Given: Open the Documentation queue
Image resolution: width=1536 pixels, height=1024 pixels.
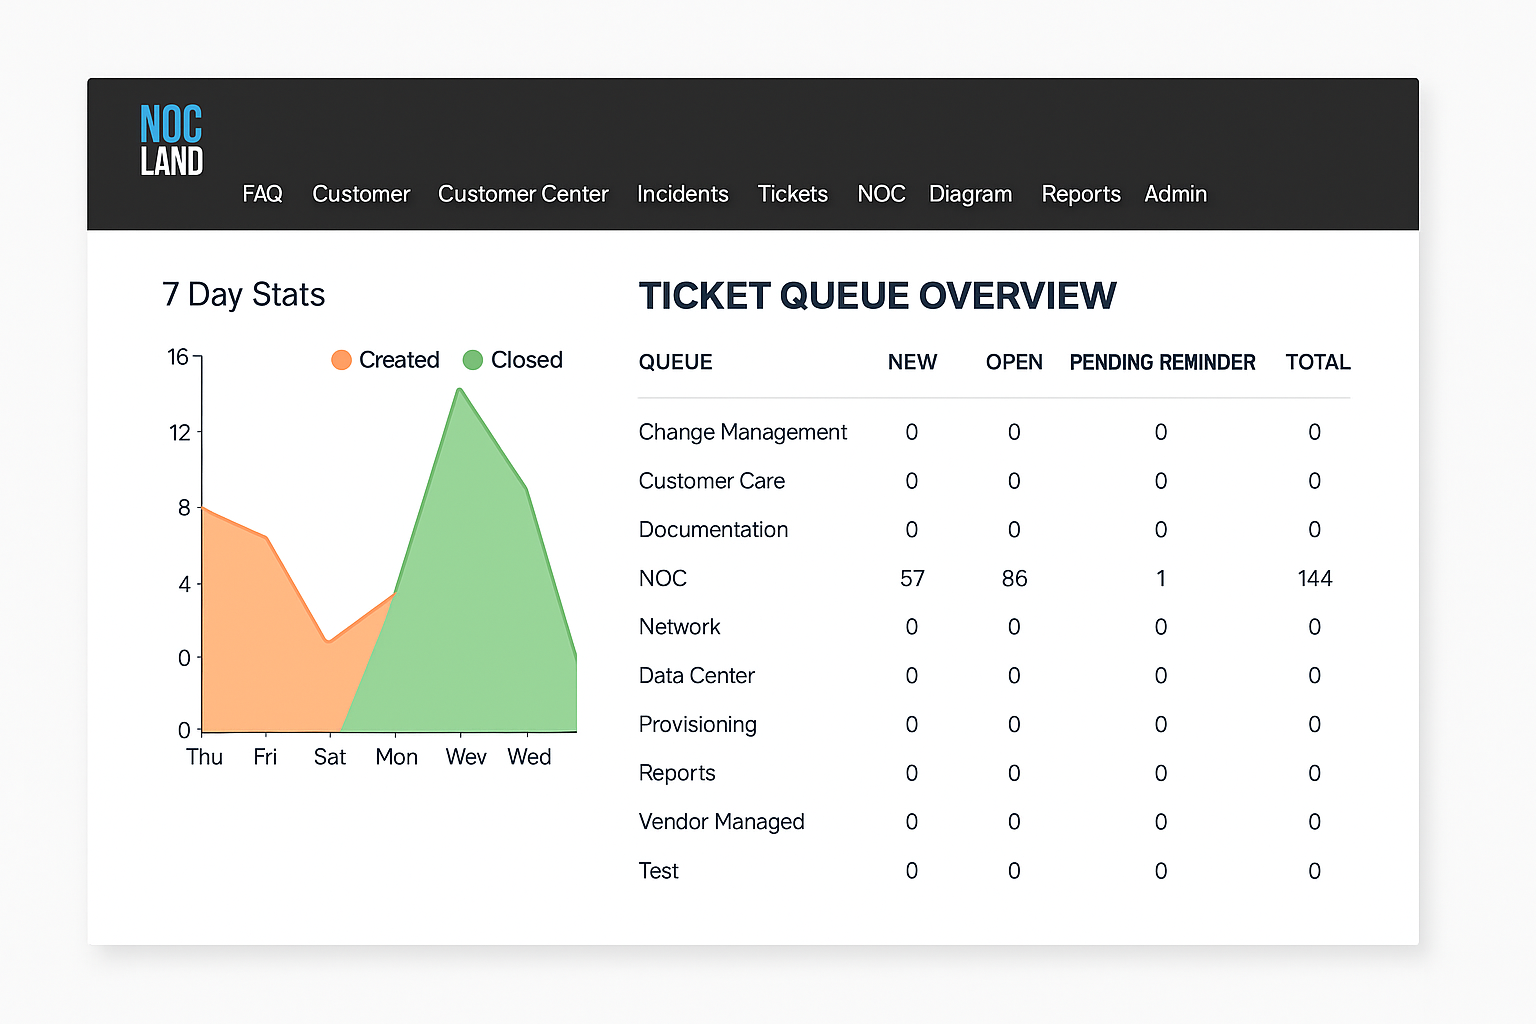Looking at the screenshot, I should [x=713, y=530].
